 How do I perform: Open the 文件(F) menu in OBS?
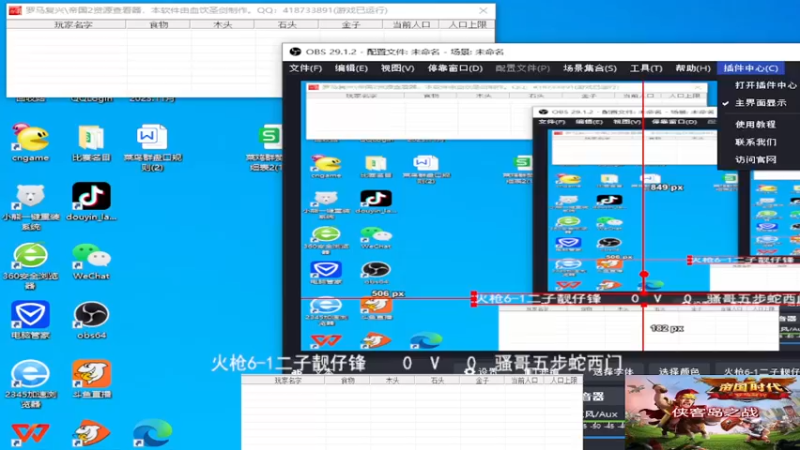[x=306, y=68]
